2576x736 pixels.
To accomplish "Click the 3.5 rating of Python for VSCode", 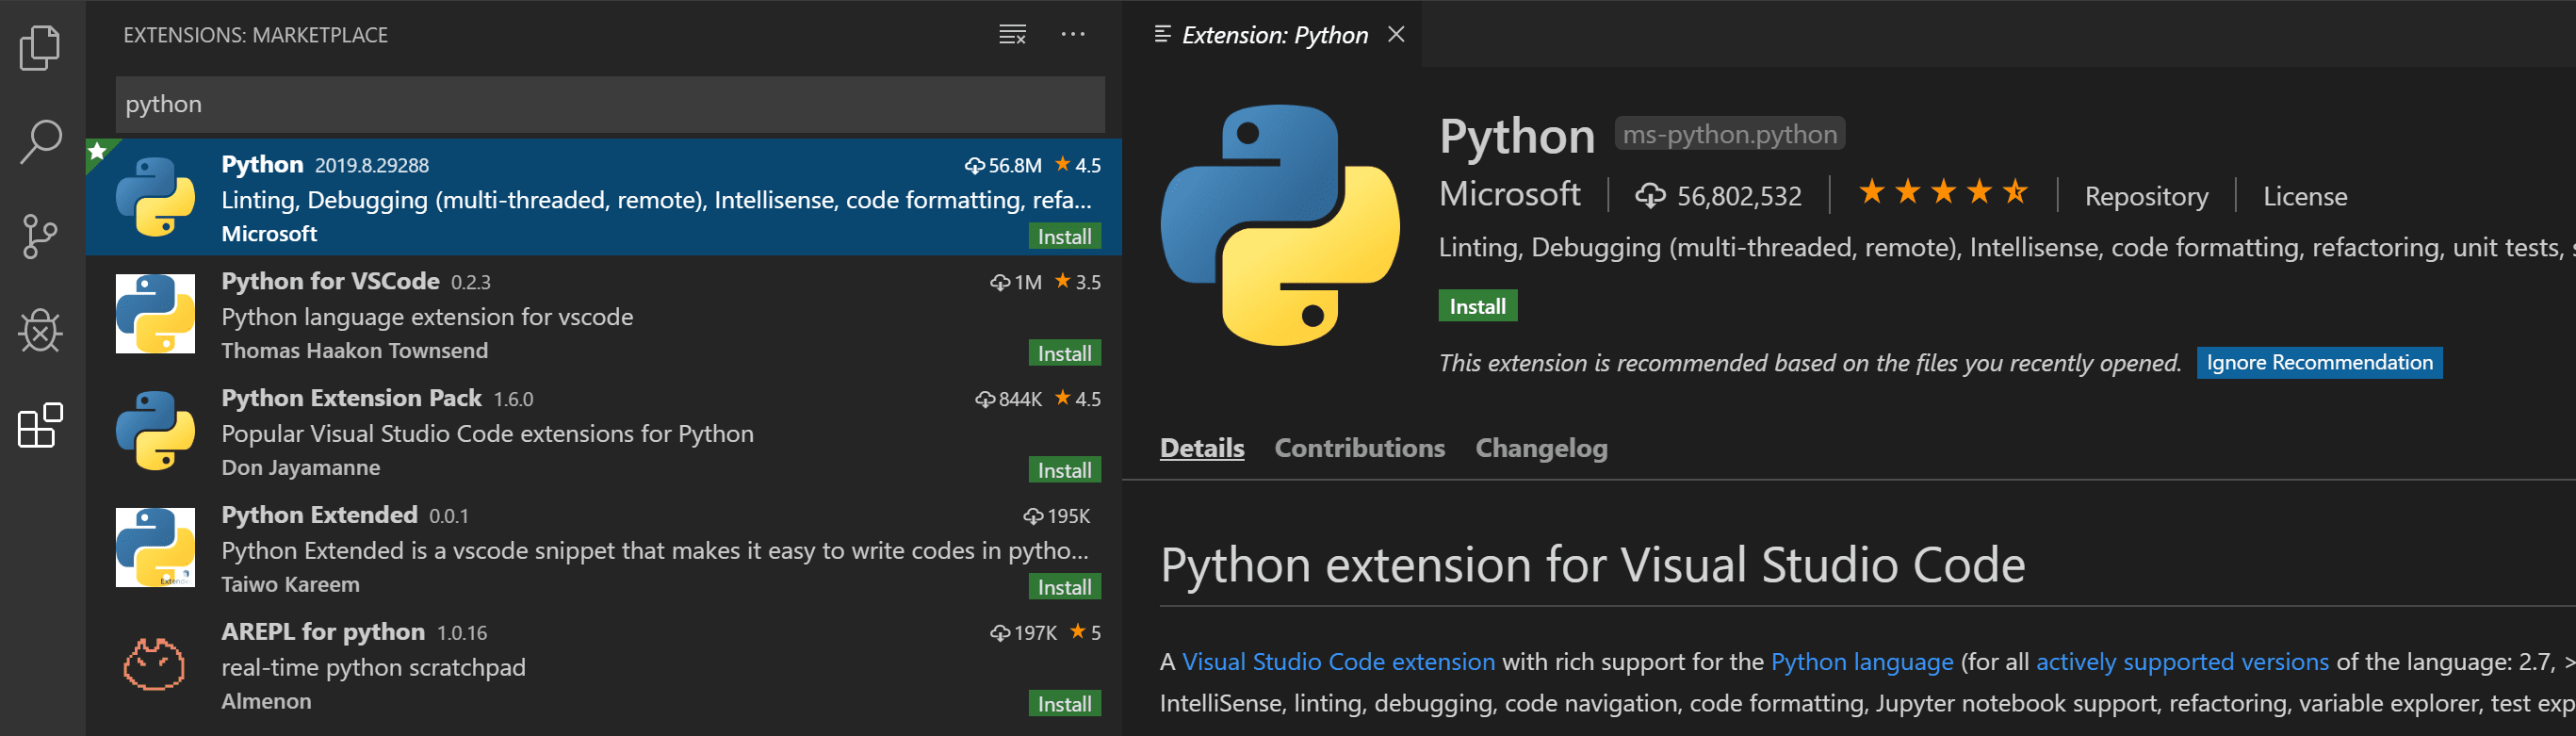I will pos(1078,282).
